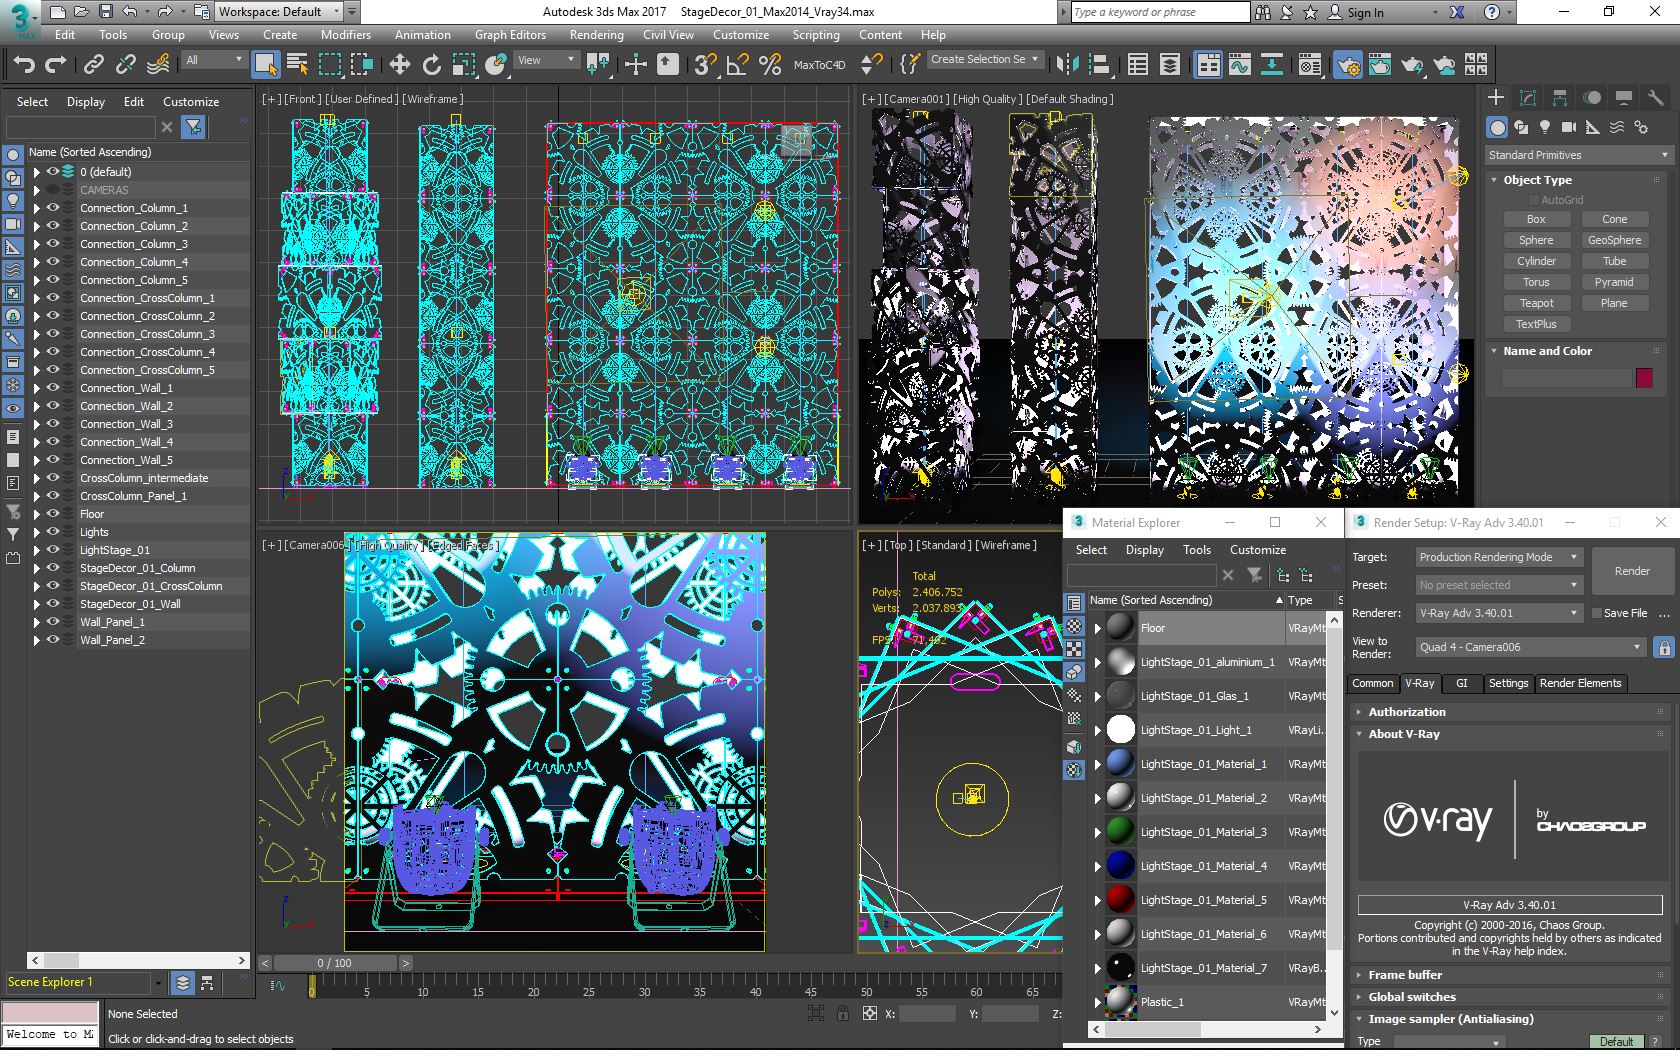
Task: Click the keyword search field
Action: (1159, 12)
